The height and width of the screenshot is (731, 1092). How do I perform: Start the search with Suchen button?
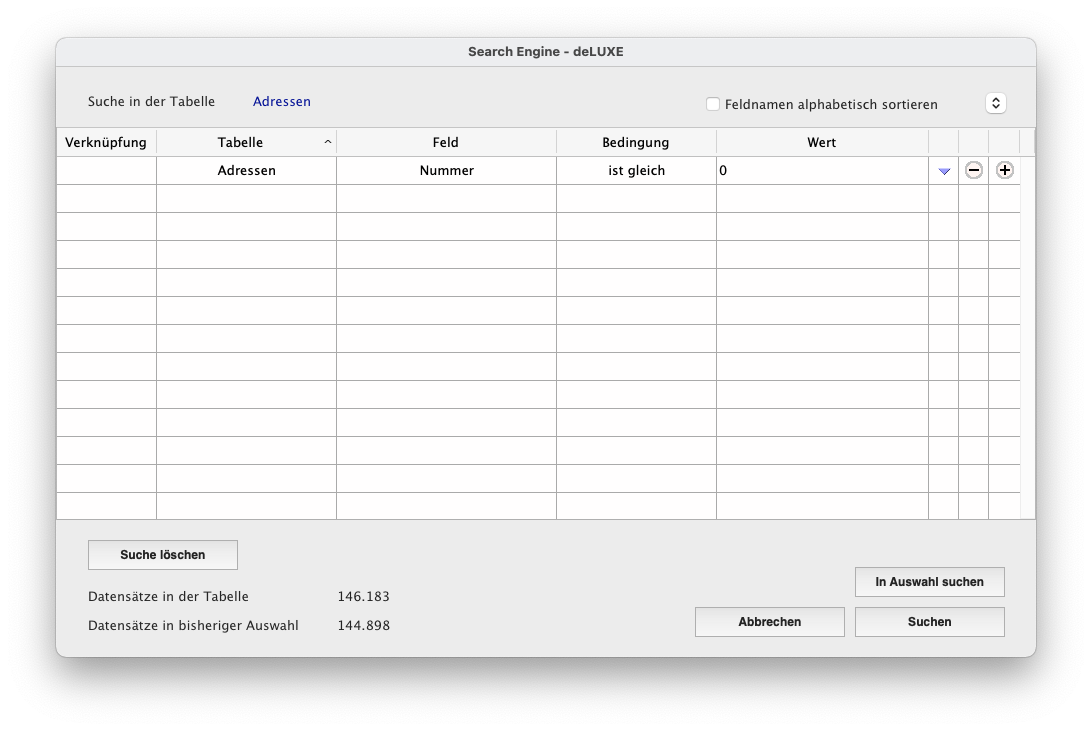(x=929, y=622)
